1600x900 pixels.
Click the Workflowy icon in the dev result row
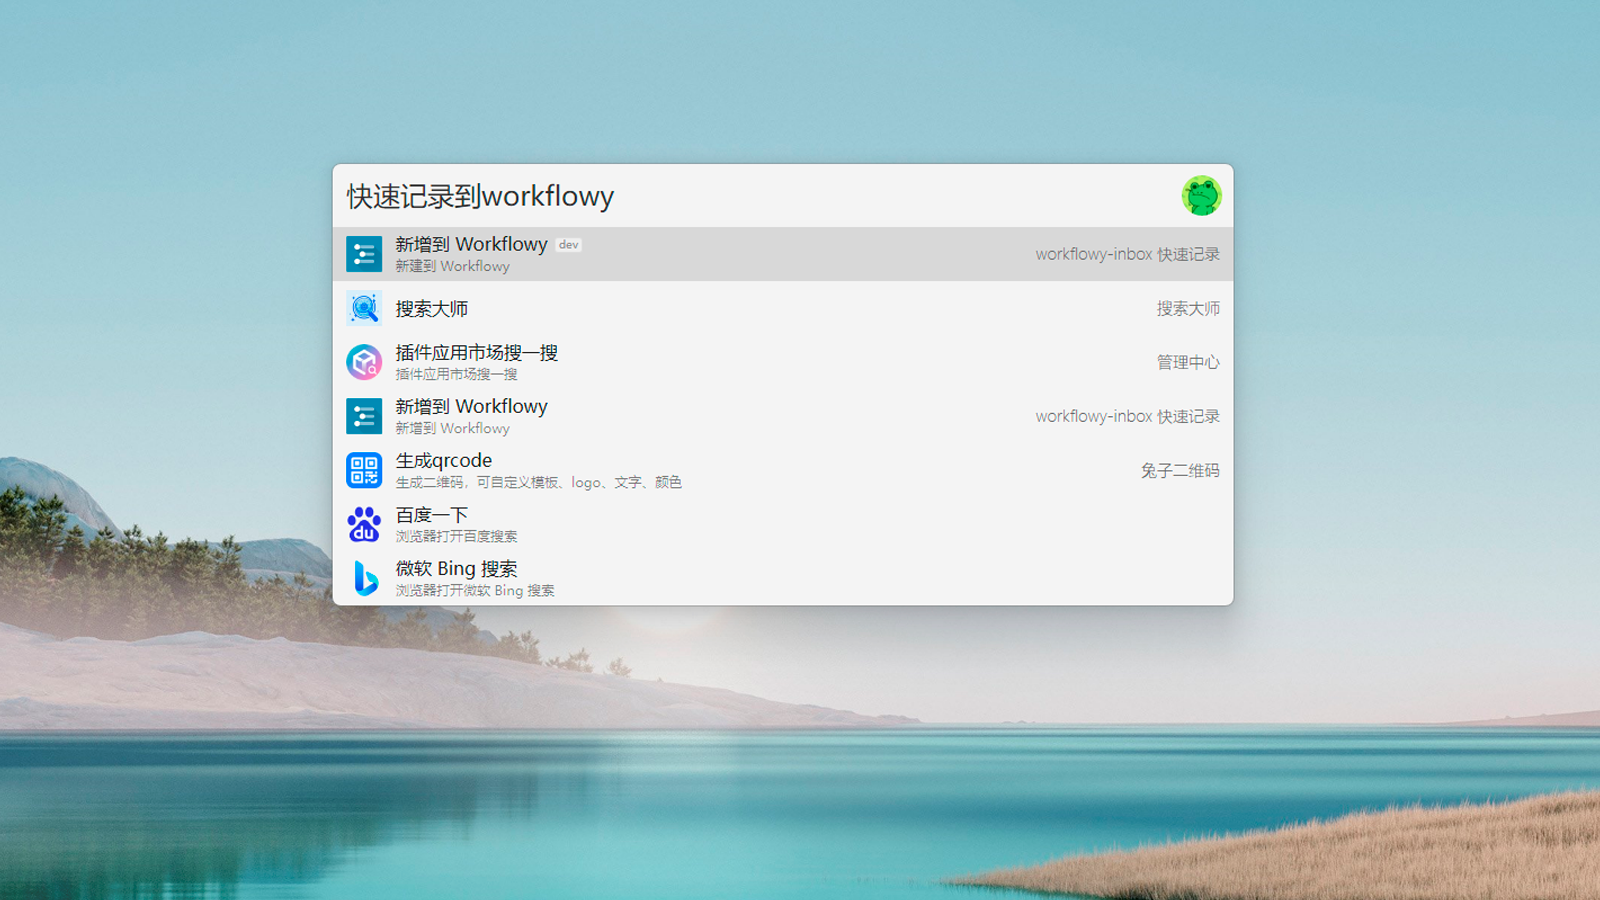pos(364,254)
